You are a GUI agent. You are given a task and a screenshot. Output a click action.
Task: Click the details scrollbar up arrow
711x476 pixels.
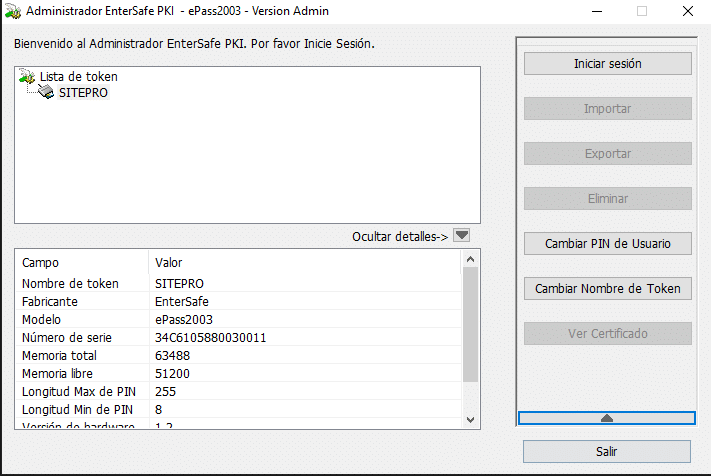pos(470,259)
